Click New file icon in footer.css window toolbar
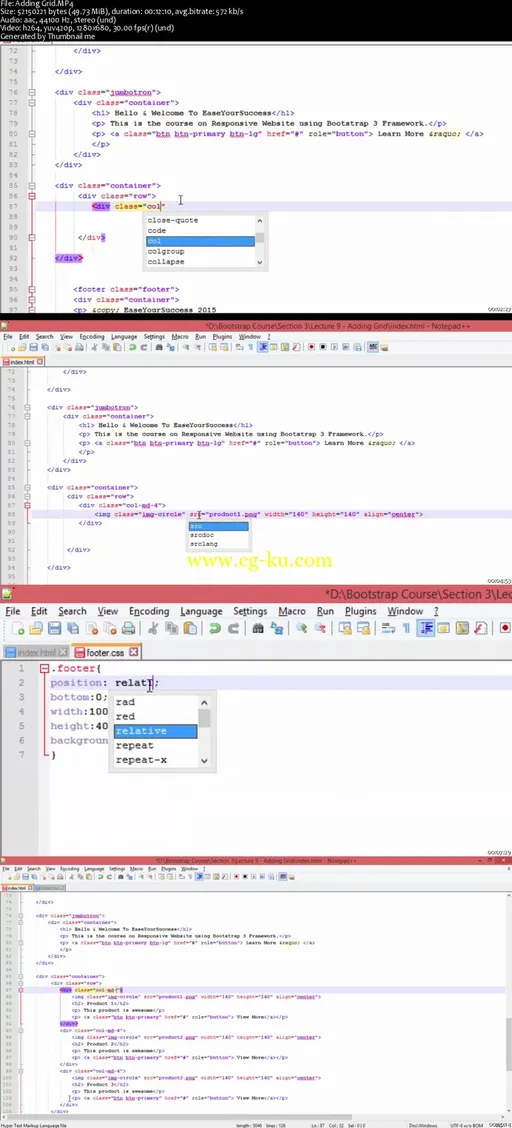This screenshot has width=512, height=1128. coord(18,629)
